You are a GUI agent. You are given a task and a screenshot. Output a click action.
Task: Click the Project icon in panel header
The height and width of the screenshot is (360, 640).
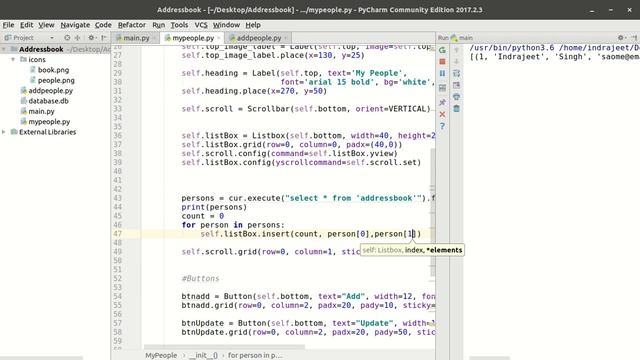(8, 38)
